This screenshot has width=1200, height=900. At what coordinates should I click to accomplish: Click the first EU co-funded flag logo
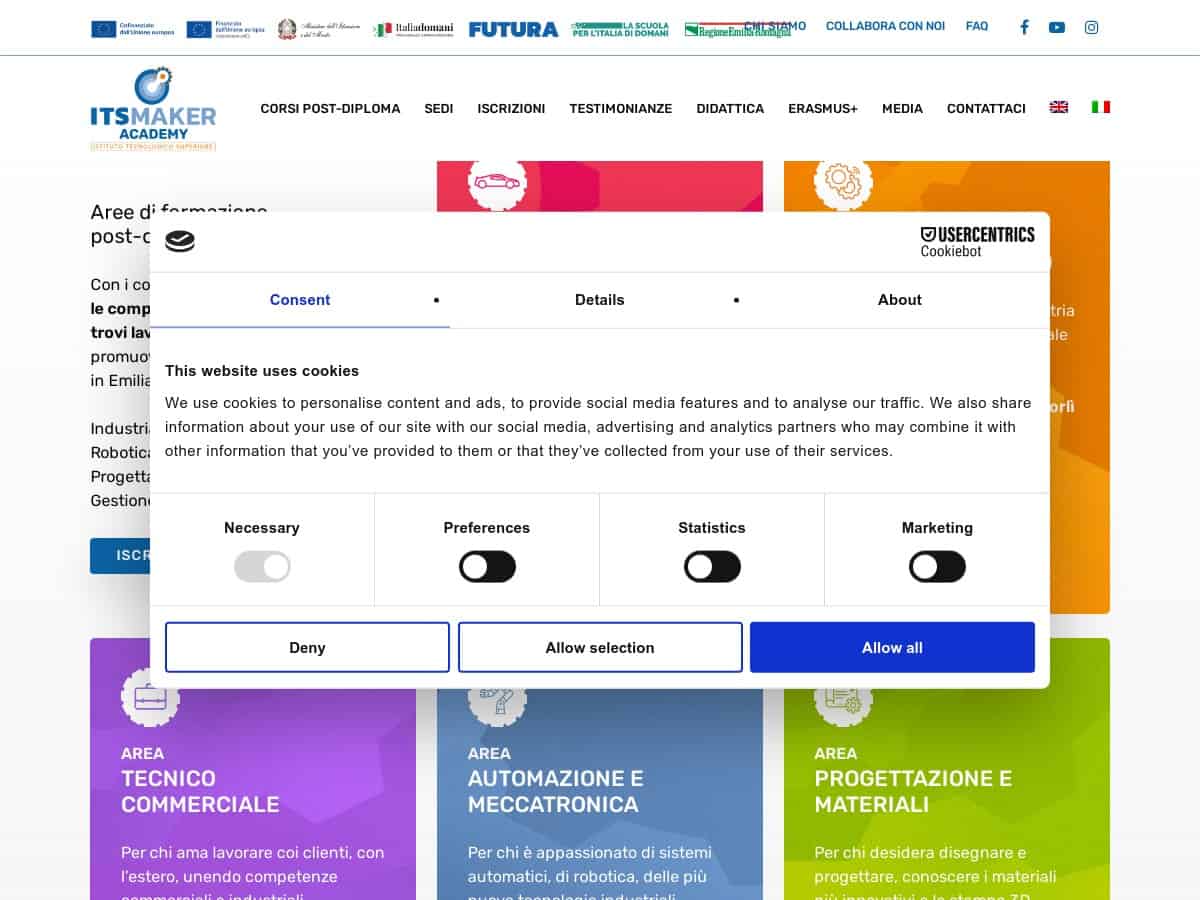point(133,29)
